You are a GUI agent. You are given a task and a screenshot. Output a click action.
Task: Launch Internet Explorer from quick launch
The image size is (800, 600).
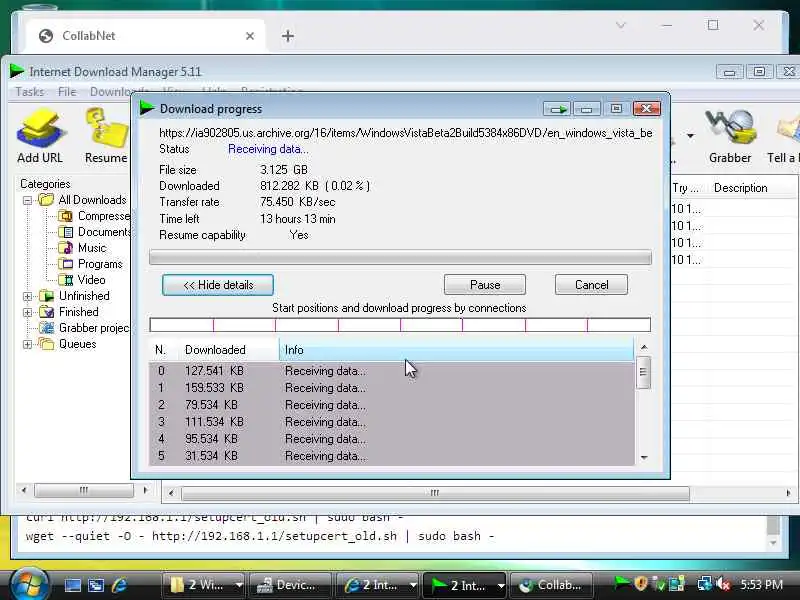[119, 585]
